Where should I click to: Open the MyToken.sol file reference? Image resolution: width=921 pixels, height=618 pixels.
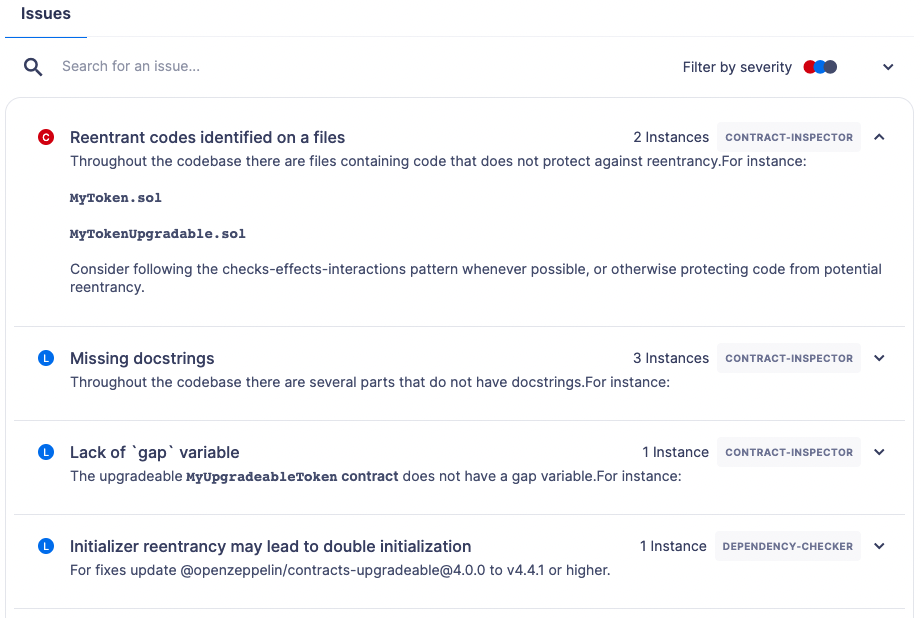116,198
